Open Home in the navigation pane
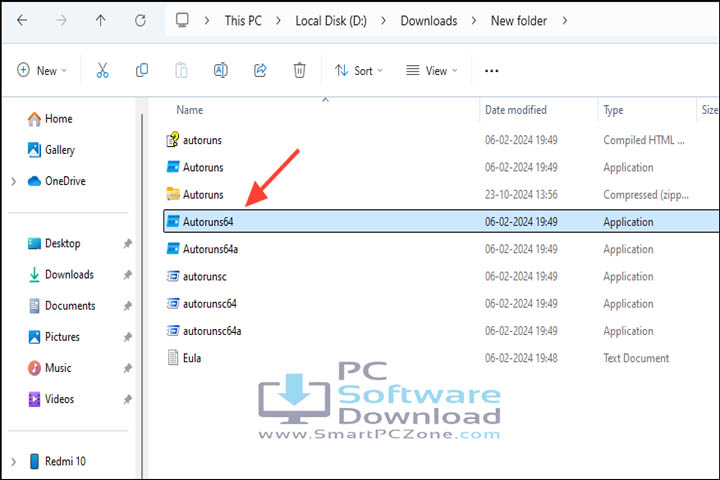 pos(50,119)
